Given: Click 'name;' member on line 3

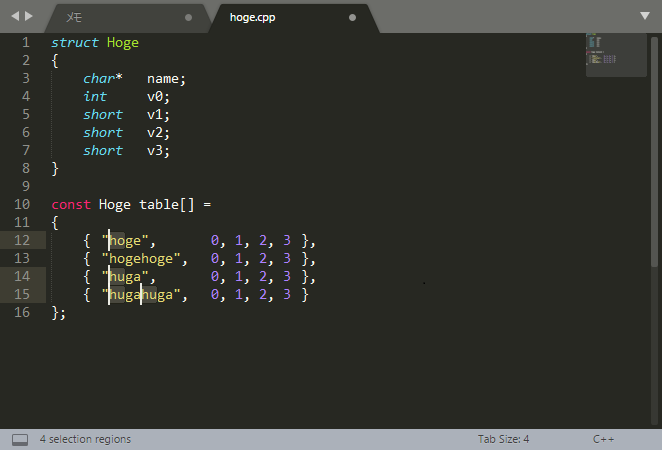Looking at the screenshot, I should pyautogui.click(x=166, y=79).
